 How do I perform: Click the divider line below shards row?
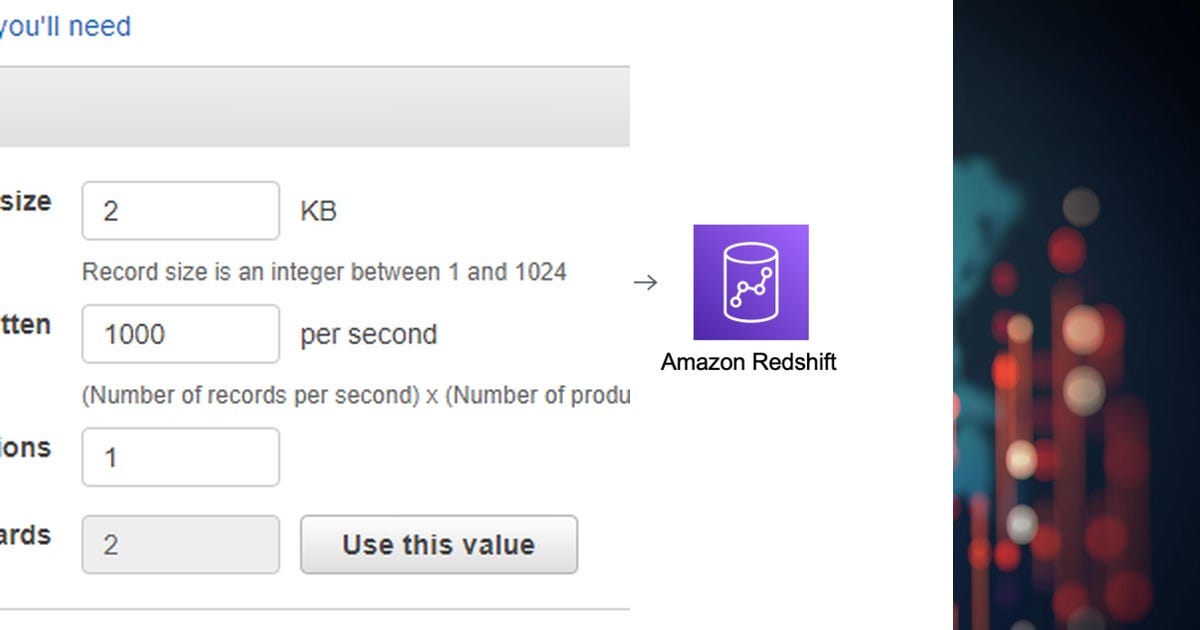(x=315, y=609)
